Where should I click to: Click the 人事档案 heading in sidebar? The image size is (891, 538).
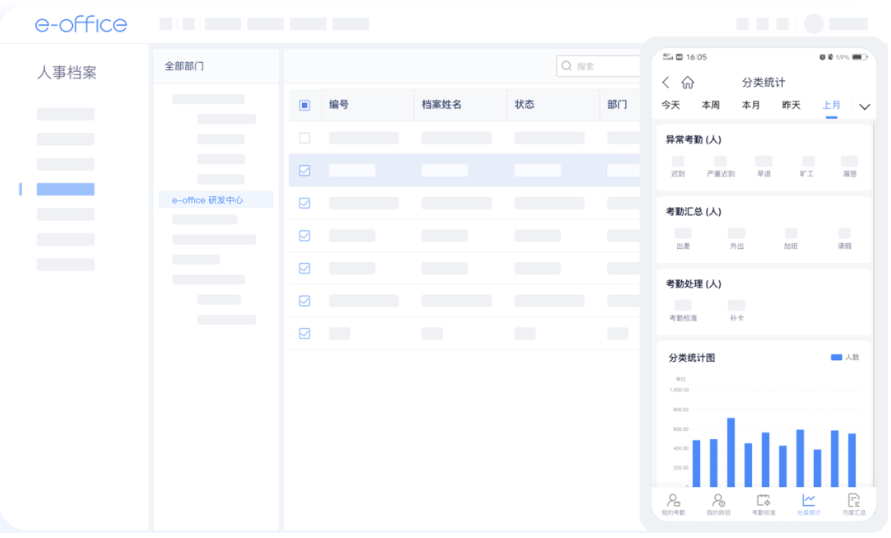tap(66, 73)
